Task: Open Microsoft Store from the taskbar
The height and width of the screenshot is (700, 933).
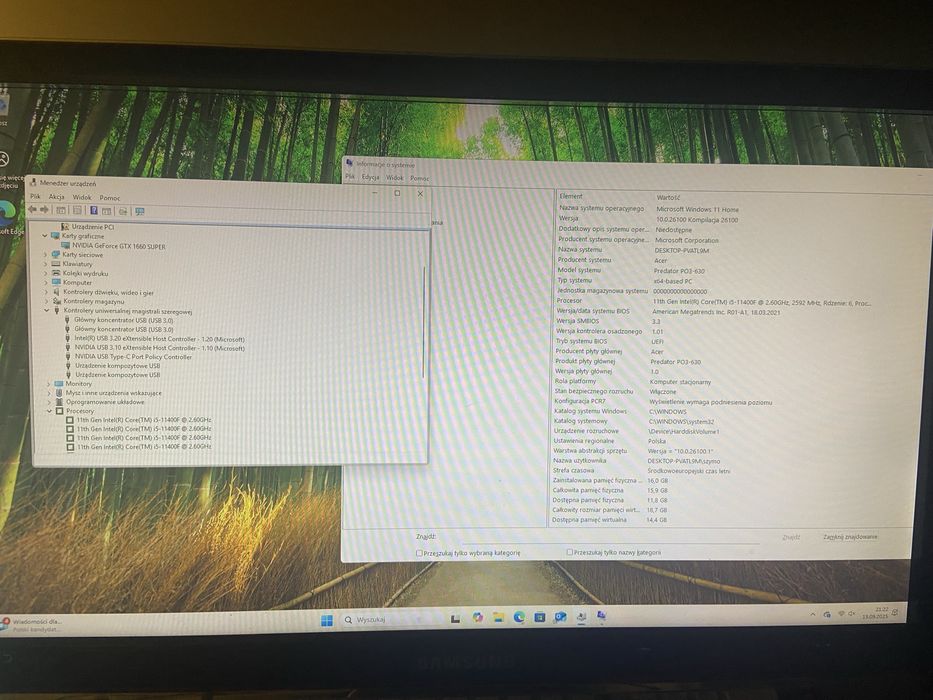Action: (x=540, y=617)
